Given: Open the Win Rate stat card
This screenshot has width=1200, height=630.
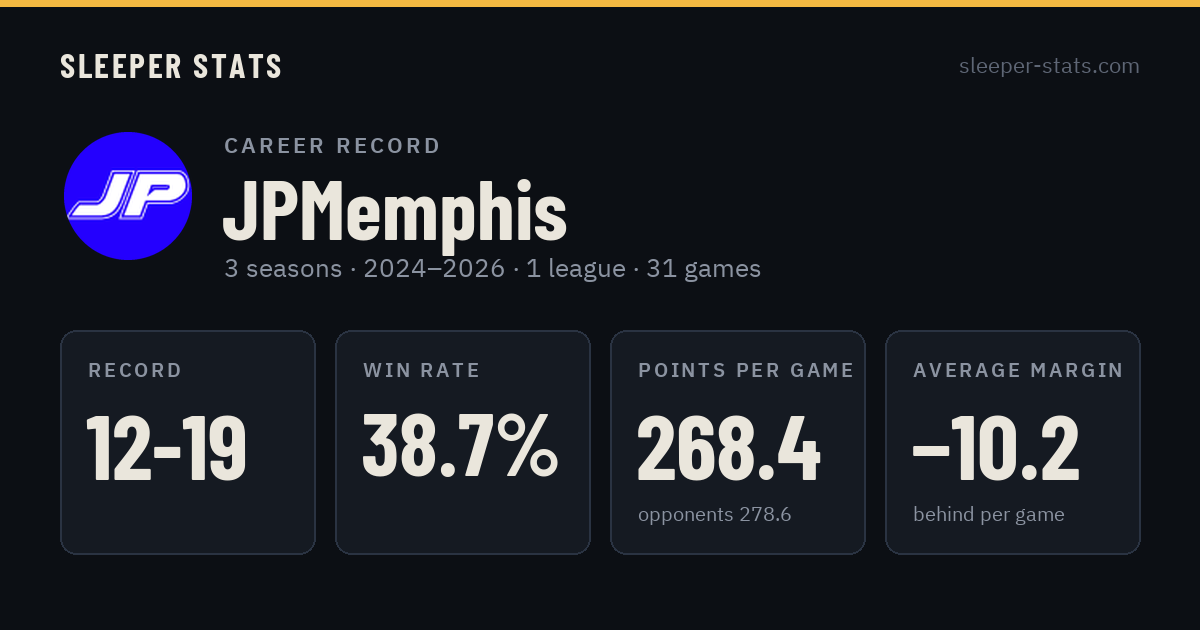Looking at the screenshot, I should coord(463,442).
